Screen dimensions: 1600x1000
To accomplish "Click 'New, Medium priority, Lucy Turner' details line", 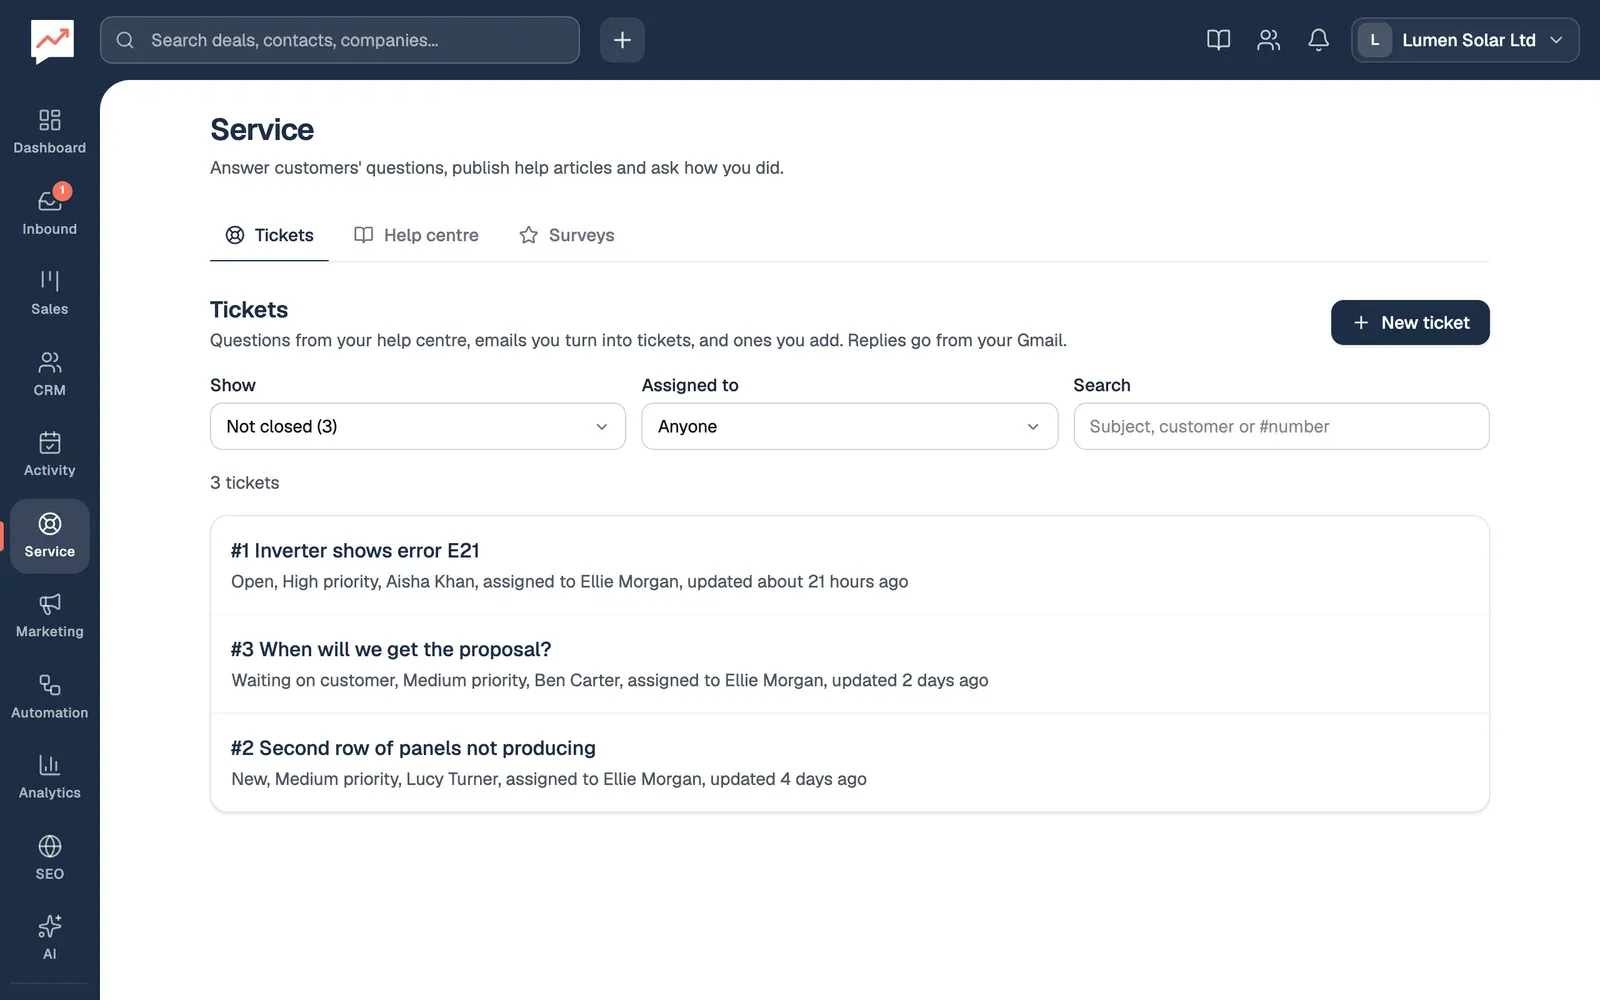I will 548,779.
